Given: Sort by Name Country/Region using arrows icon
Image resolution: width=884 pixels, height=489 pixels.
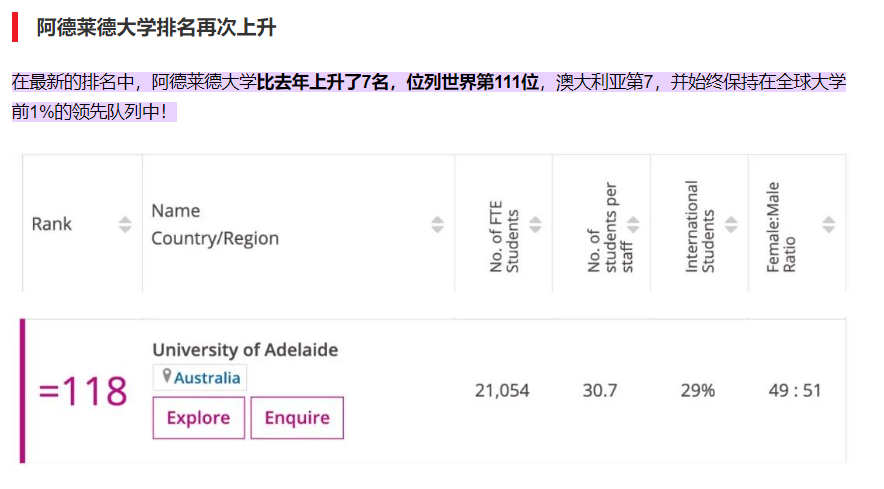Looking at the screenshot, I should 437,225.
